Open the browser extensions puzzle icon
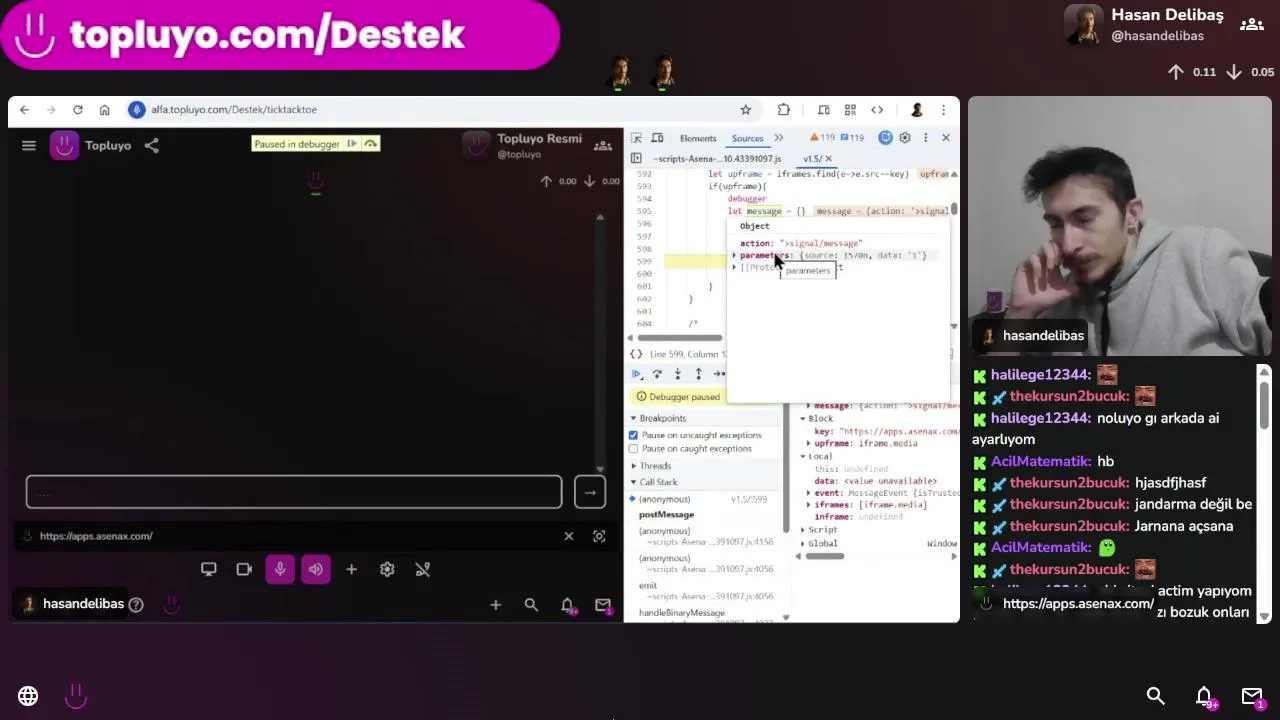 [784, 110]
